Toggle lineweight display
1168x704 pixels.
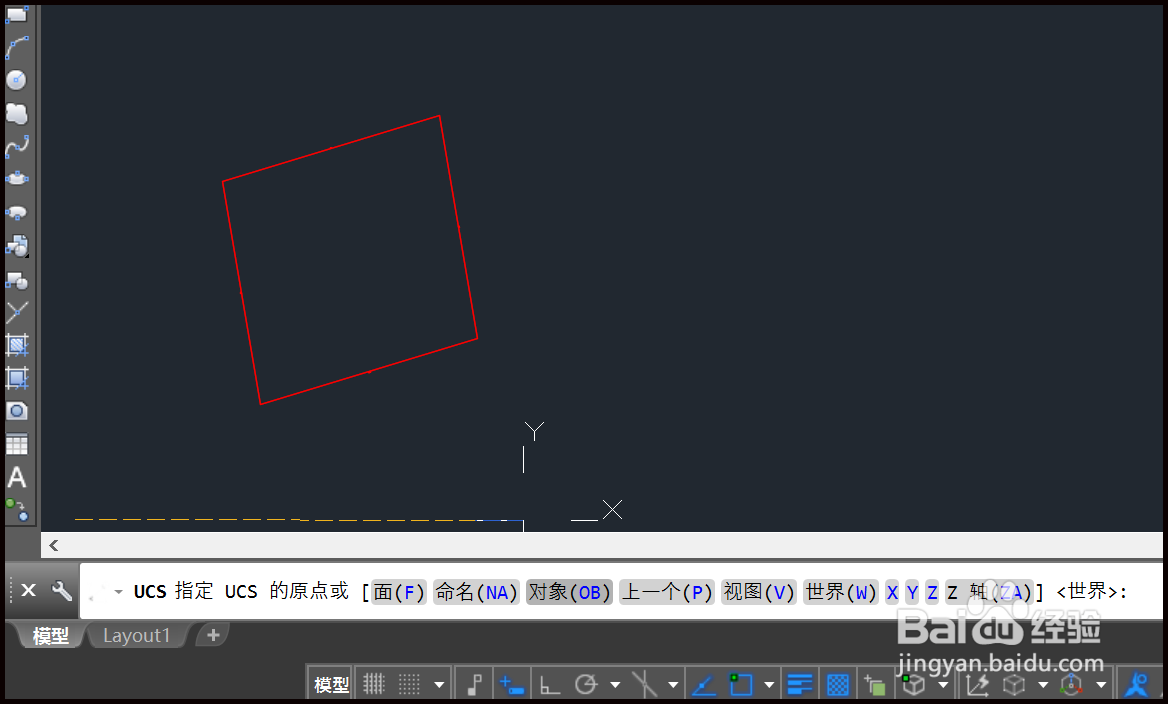tap(799, 684)
